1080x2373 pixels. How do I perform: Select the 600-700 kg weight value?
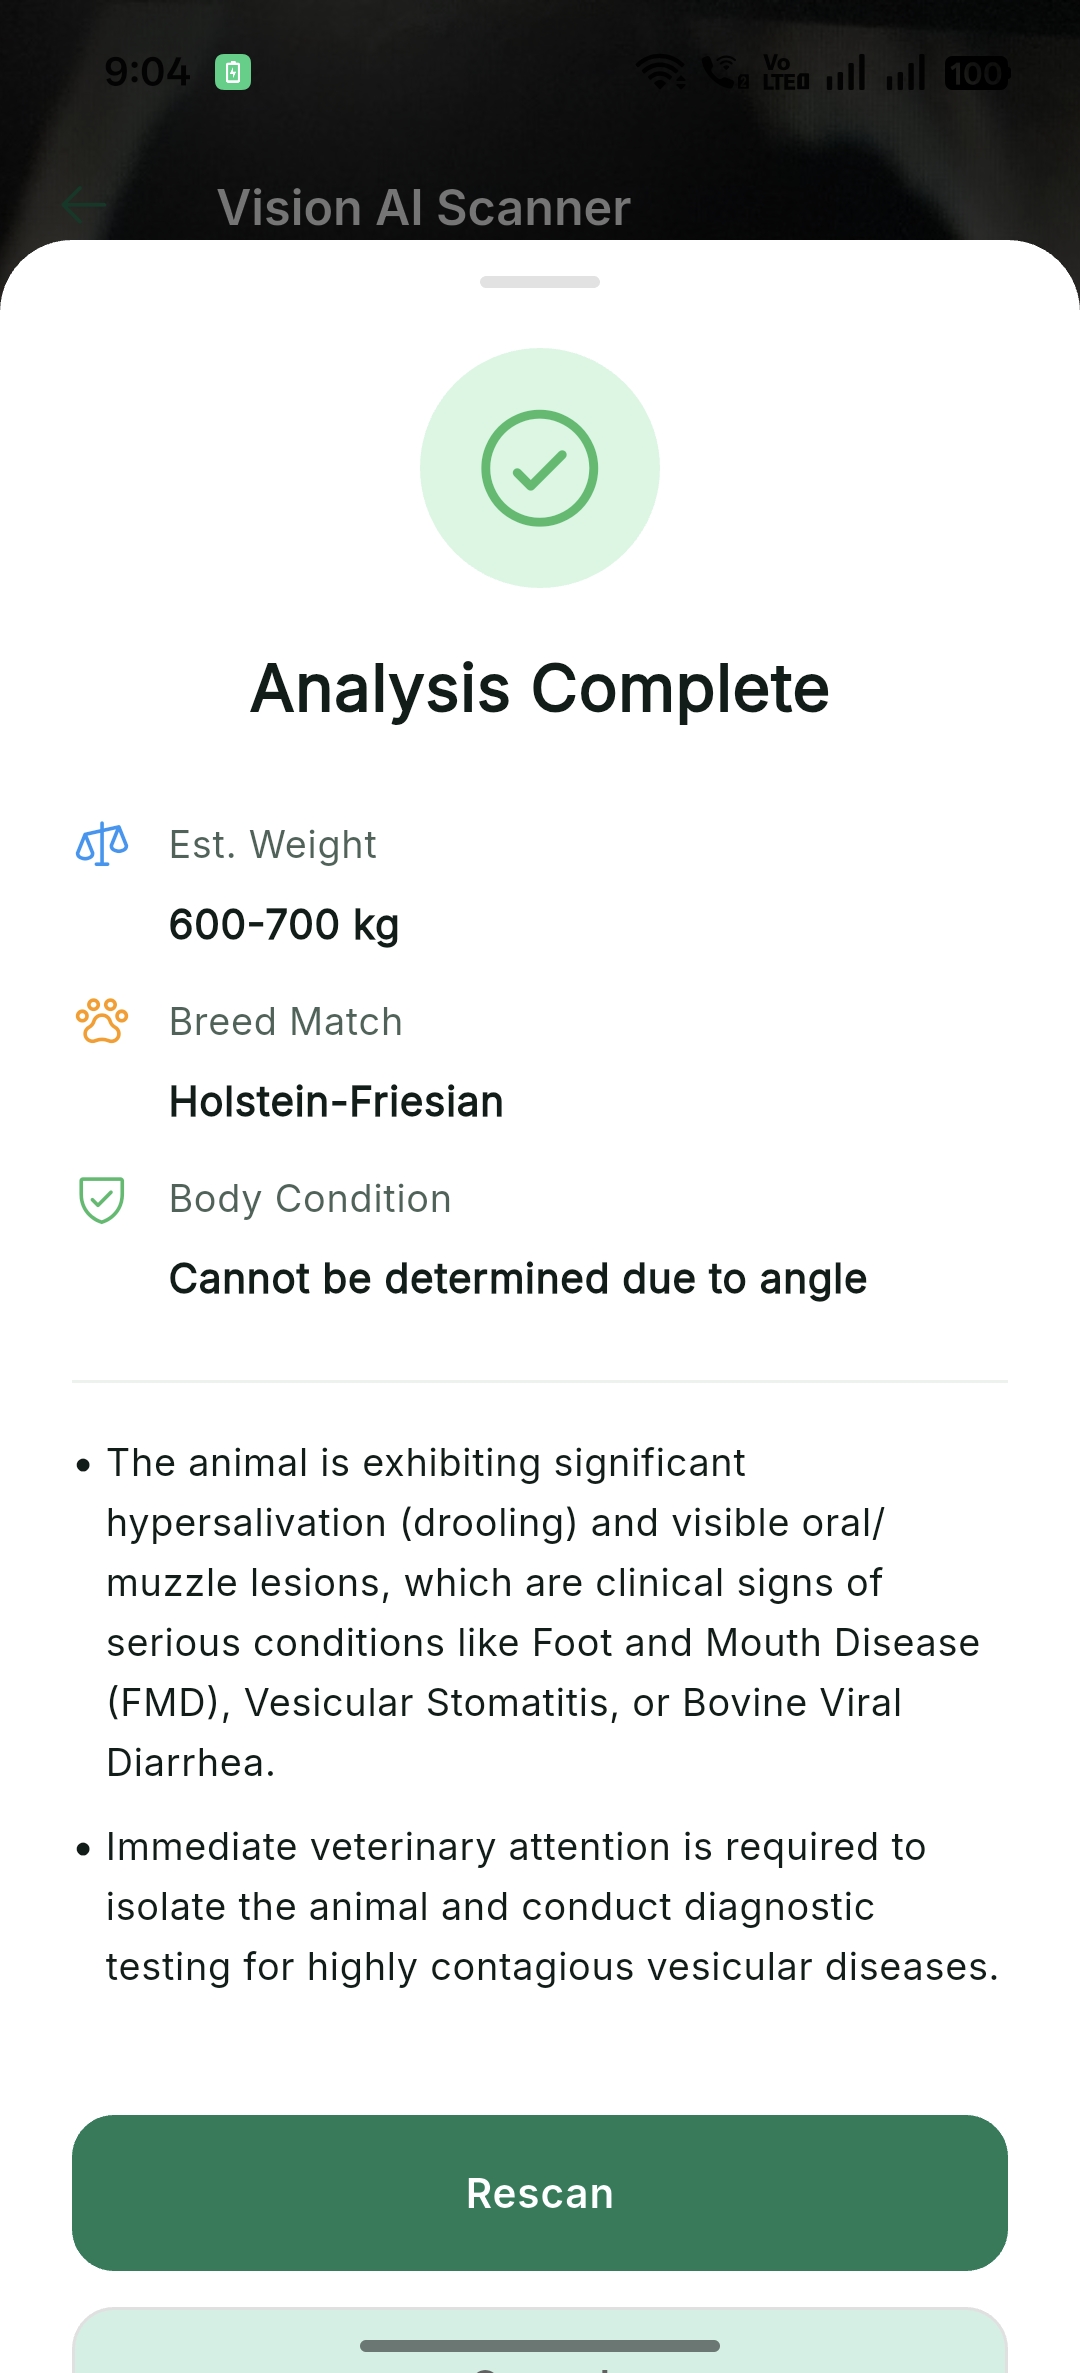pos(284,925)
